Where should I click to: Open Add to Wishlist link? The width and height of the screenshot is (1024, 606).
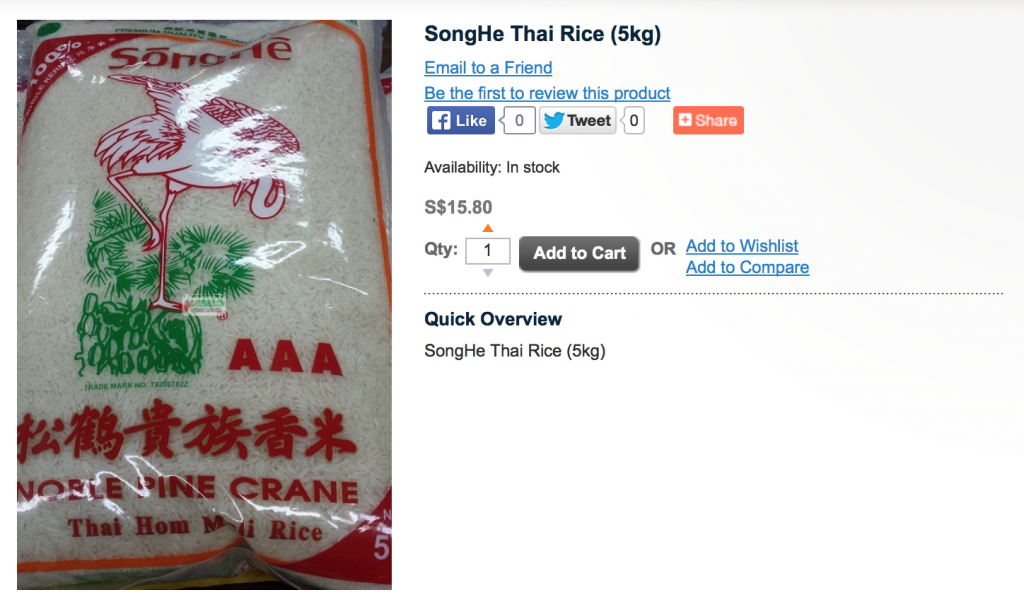click(742, 246)
